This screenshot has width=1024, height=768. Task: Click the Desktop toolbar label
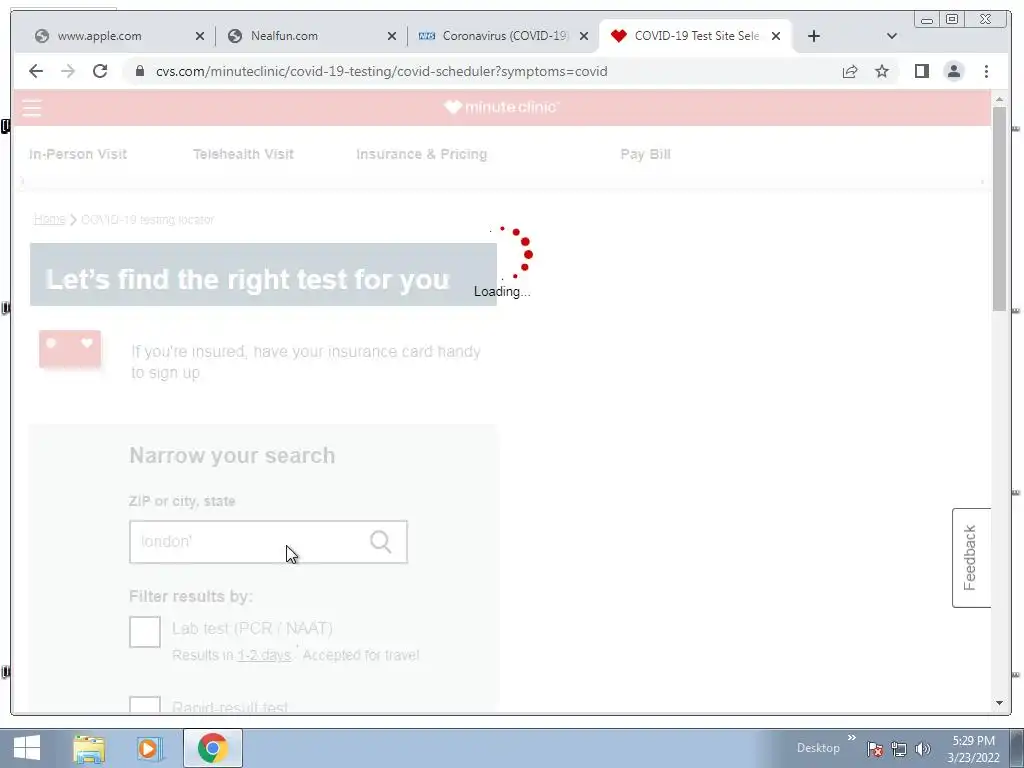[818, 748]
